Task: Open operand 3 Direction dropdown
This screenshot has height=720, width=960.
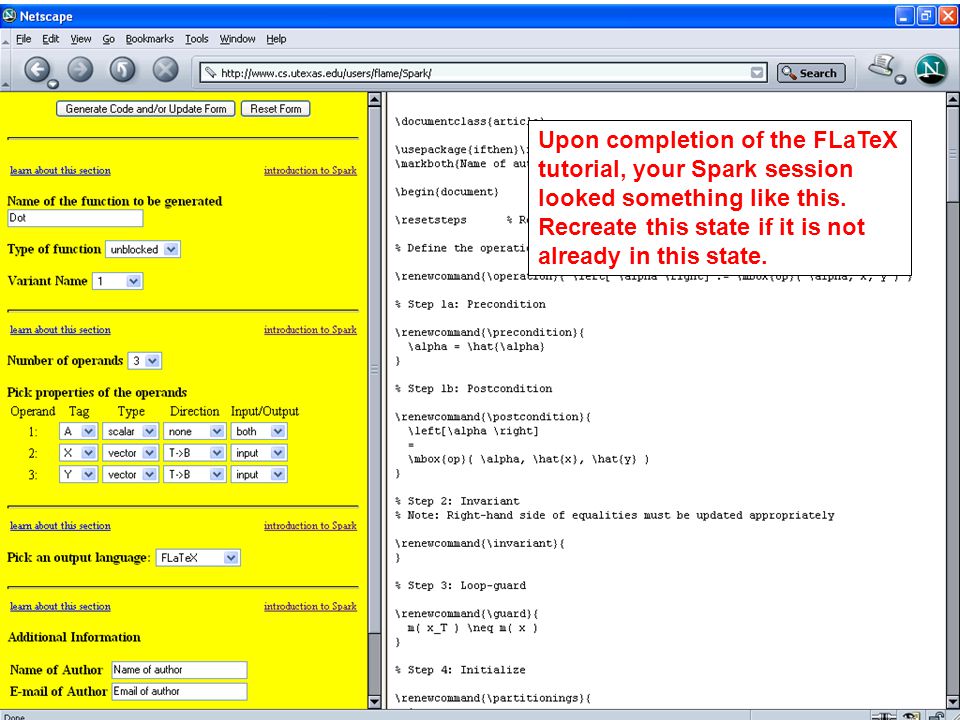Action: point(194,474)
